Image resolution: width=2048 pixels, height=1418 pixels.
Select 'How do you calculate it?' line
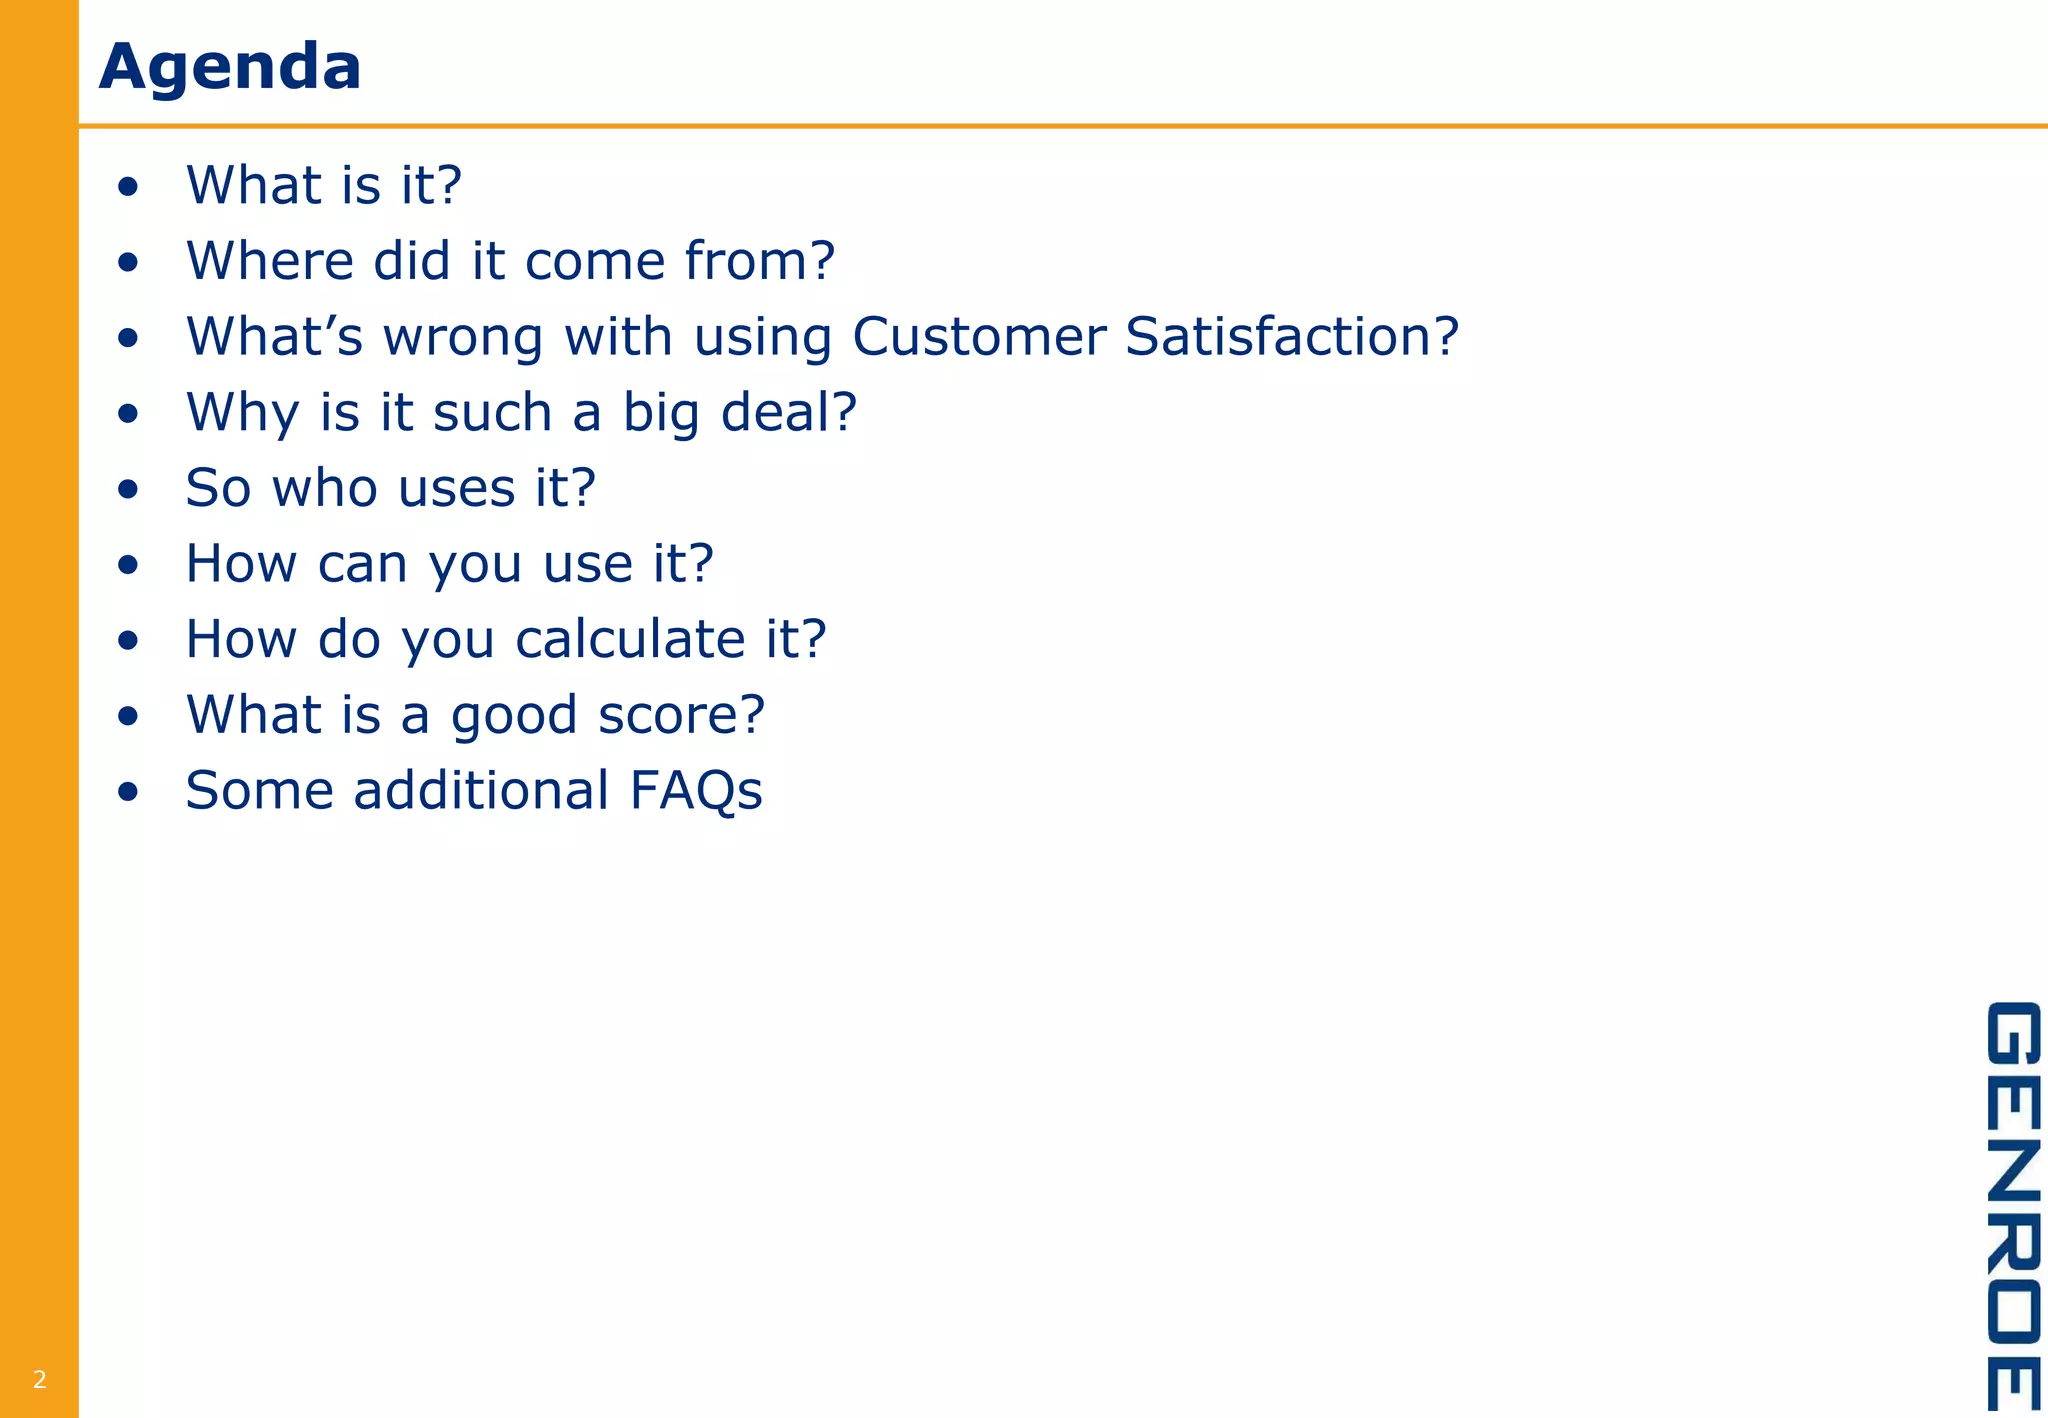(506, 640)
